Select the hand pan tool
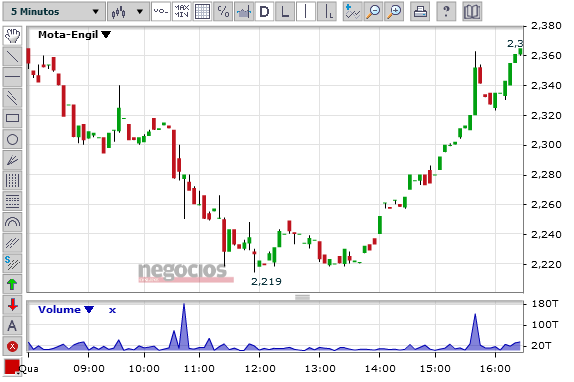574x382 pixels. (x=12, y=36)
